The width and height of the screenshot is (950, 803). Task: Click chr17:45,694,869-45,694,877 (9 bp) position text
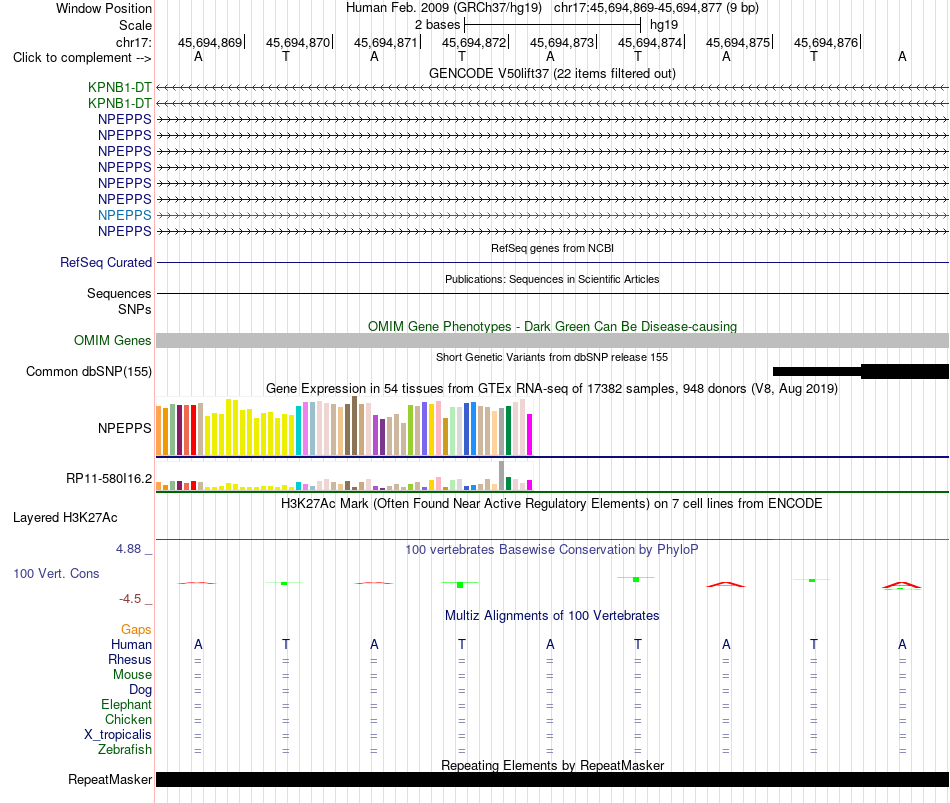(656, 8)
